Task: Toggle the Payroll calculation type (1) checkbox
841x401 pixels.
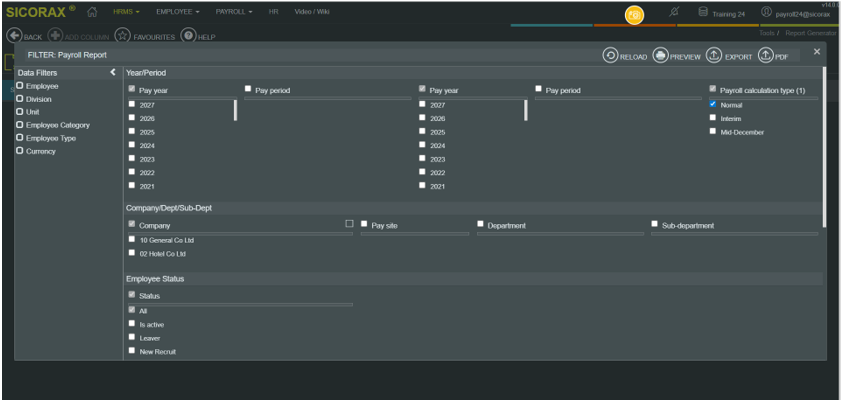Action: pyautogui.click(x=713, y=88)
